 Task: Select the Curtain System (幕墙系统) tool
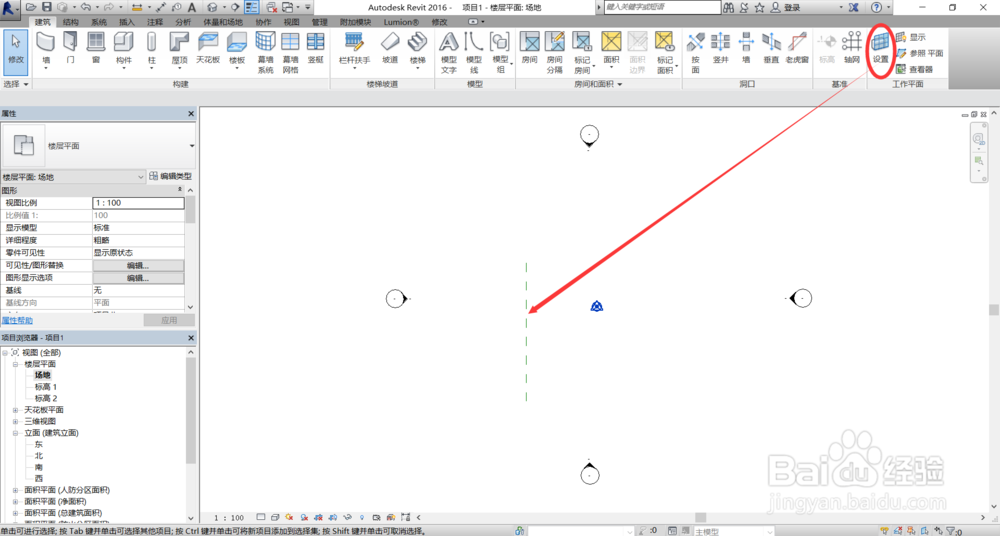pyautogui.click(x=265, y=52)
